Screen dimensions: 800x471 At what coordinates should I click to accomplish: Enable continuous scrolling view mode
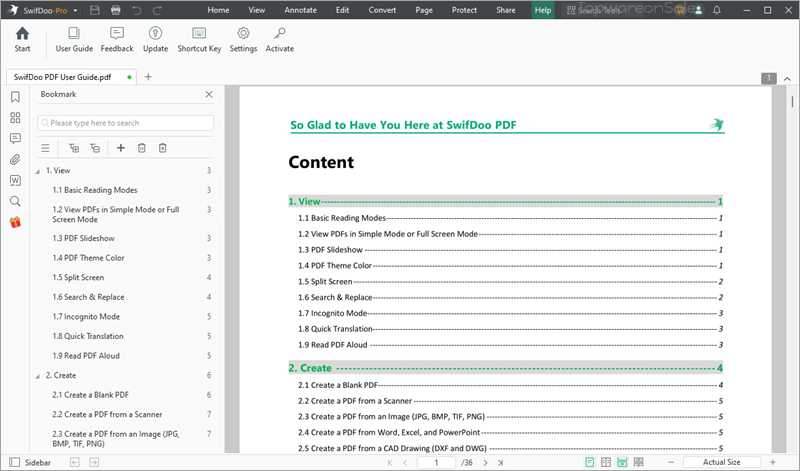[x=622, y=462]
